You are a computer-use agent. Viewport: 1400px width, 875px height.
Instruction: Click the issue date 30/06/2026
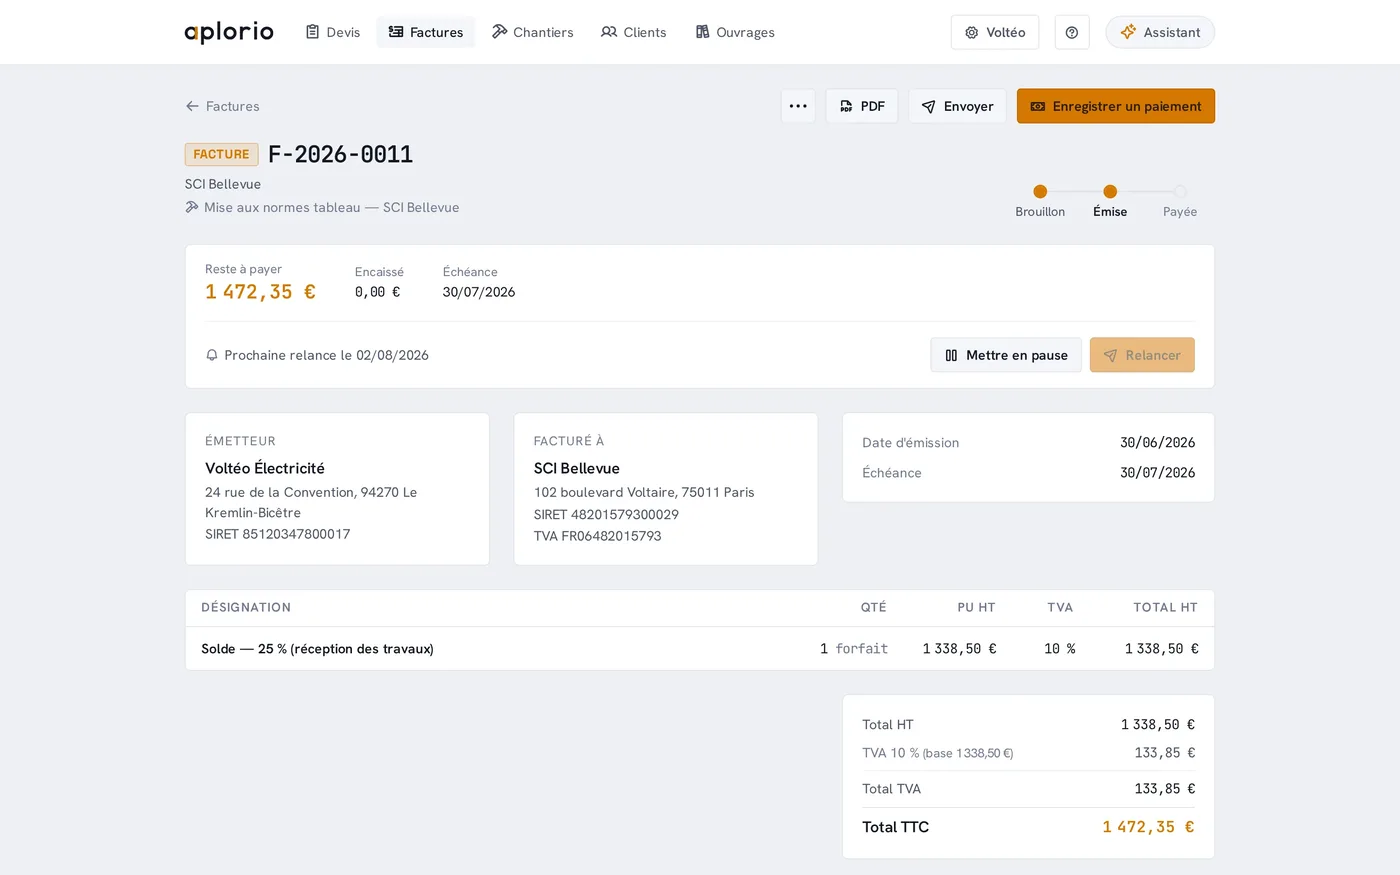[1157, 442]
